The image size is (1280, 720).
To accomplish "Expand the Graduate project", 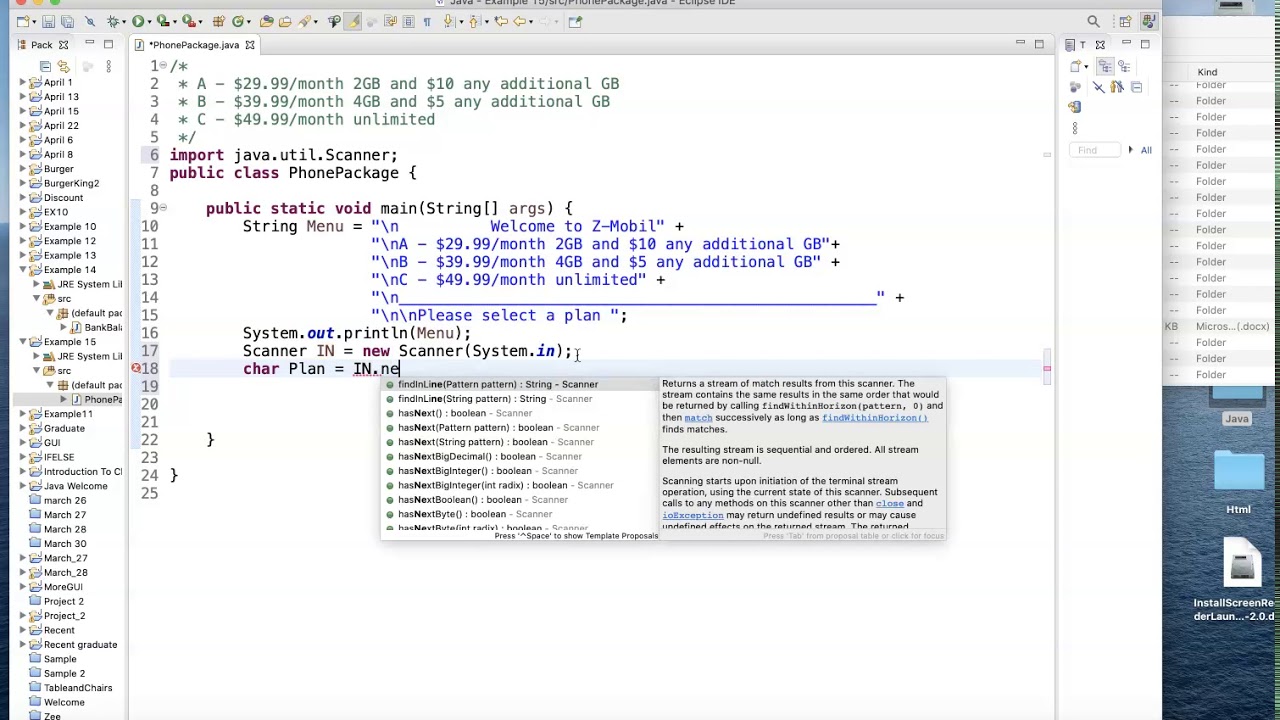I will [x=23, y=428].
